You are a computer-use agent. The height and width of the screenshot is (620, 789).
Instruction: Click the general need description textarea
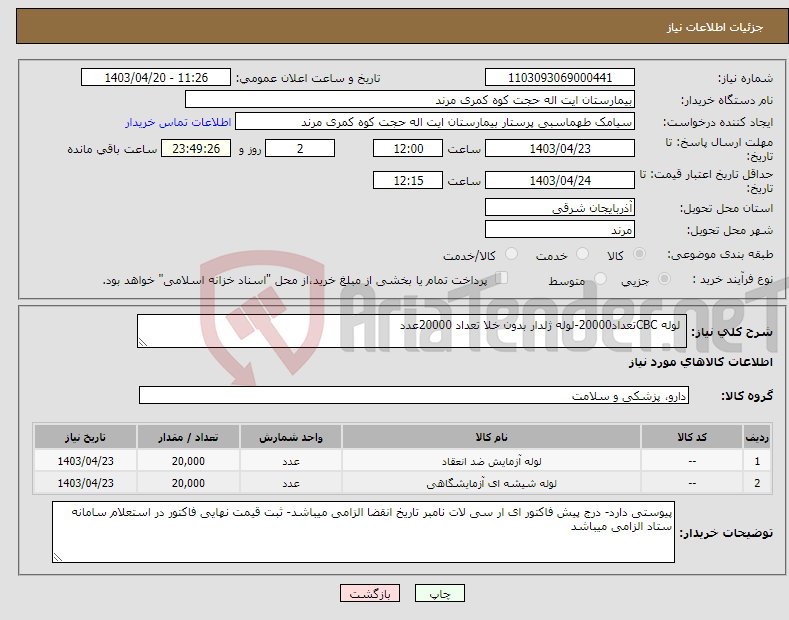click(x=412, y=331)
